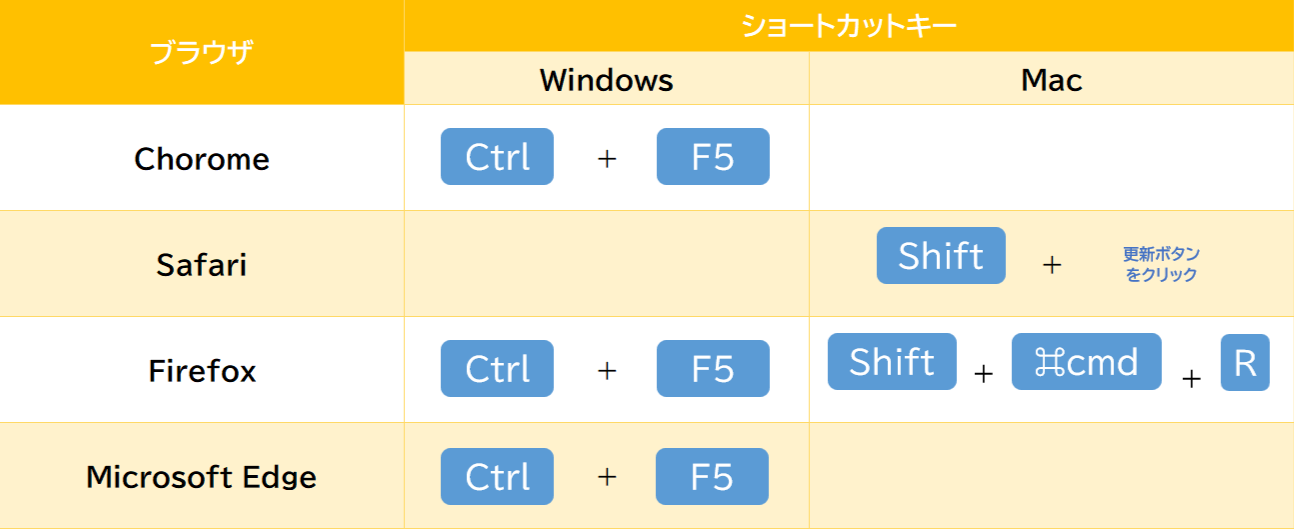Click the F5 key in Microsoft Edge row

click(713, 476)
